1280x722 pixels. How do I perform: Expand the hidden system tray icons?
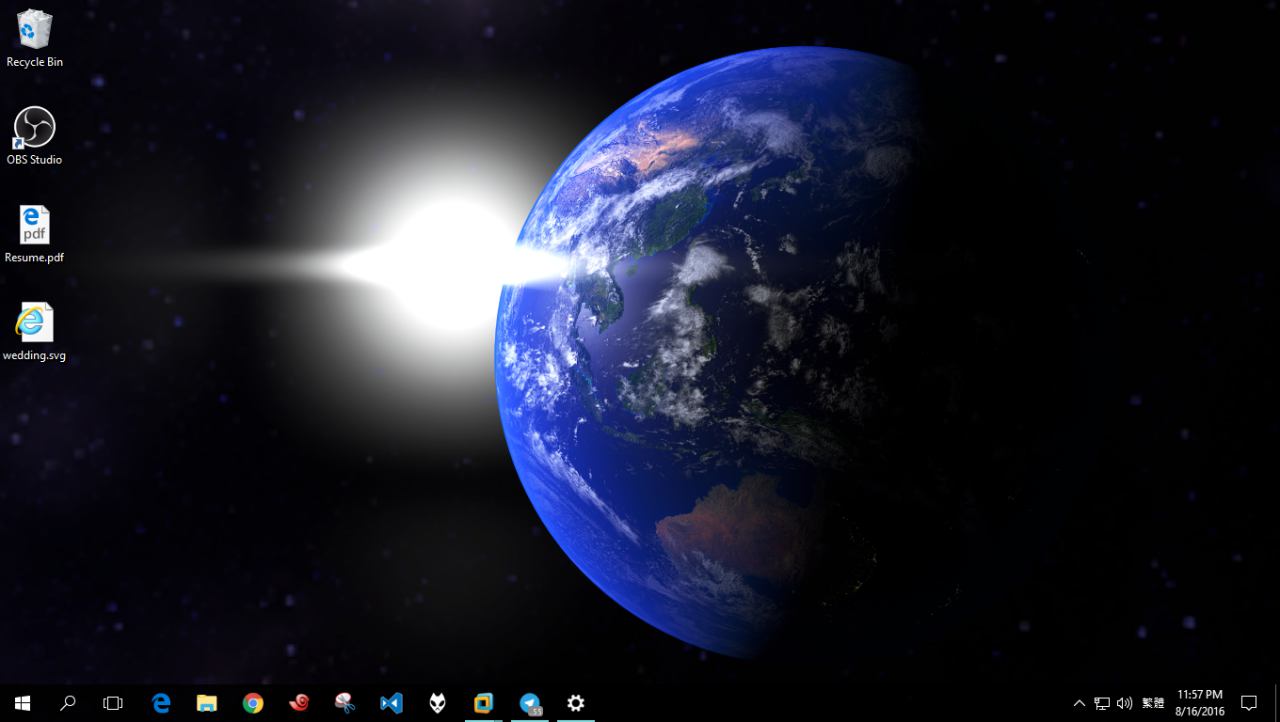pos(1079,703)
